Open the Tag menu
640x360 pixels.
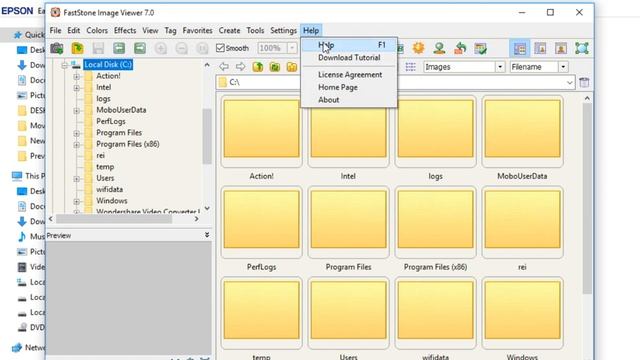point(171,31)
